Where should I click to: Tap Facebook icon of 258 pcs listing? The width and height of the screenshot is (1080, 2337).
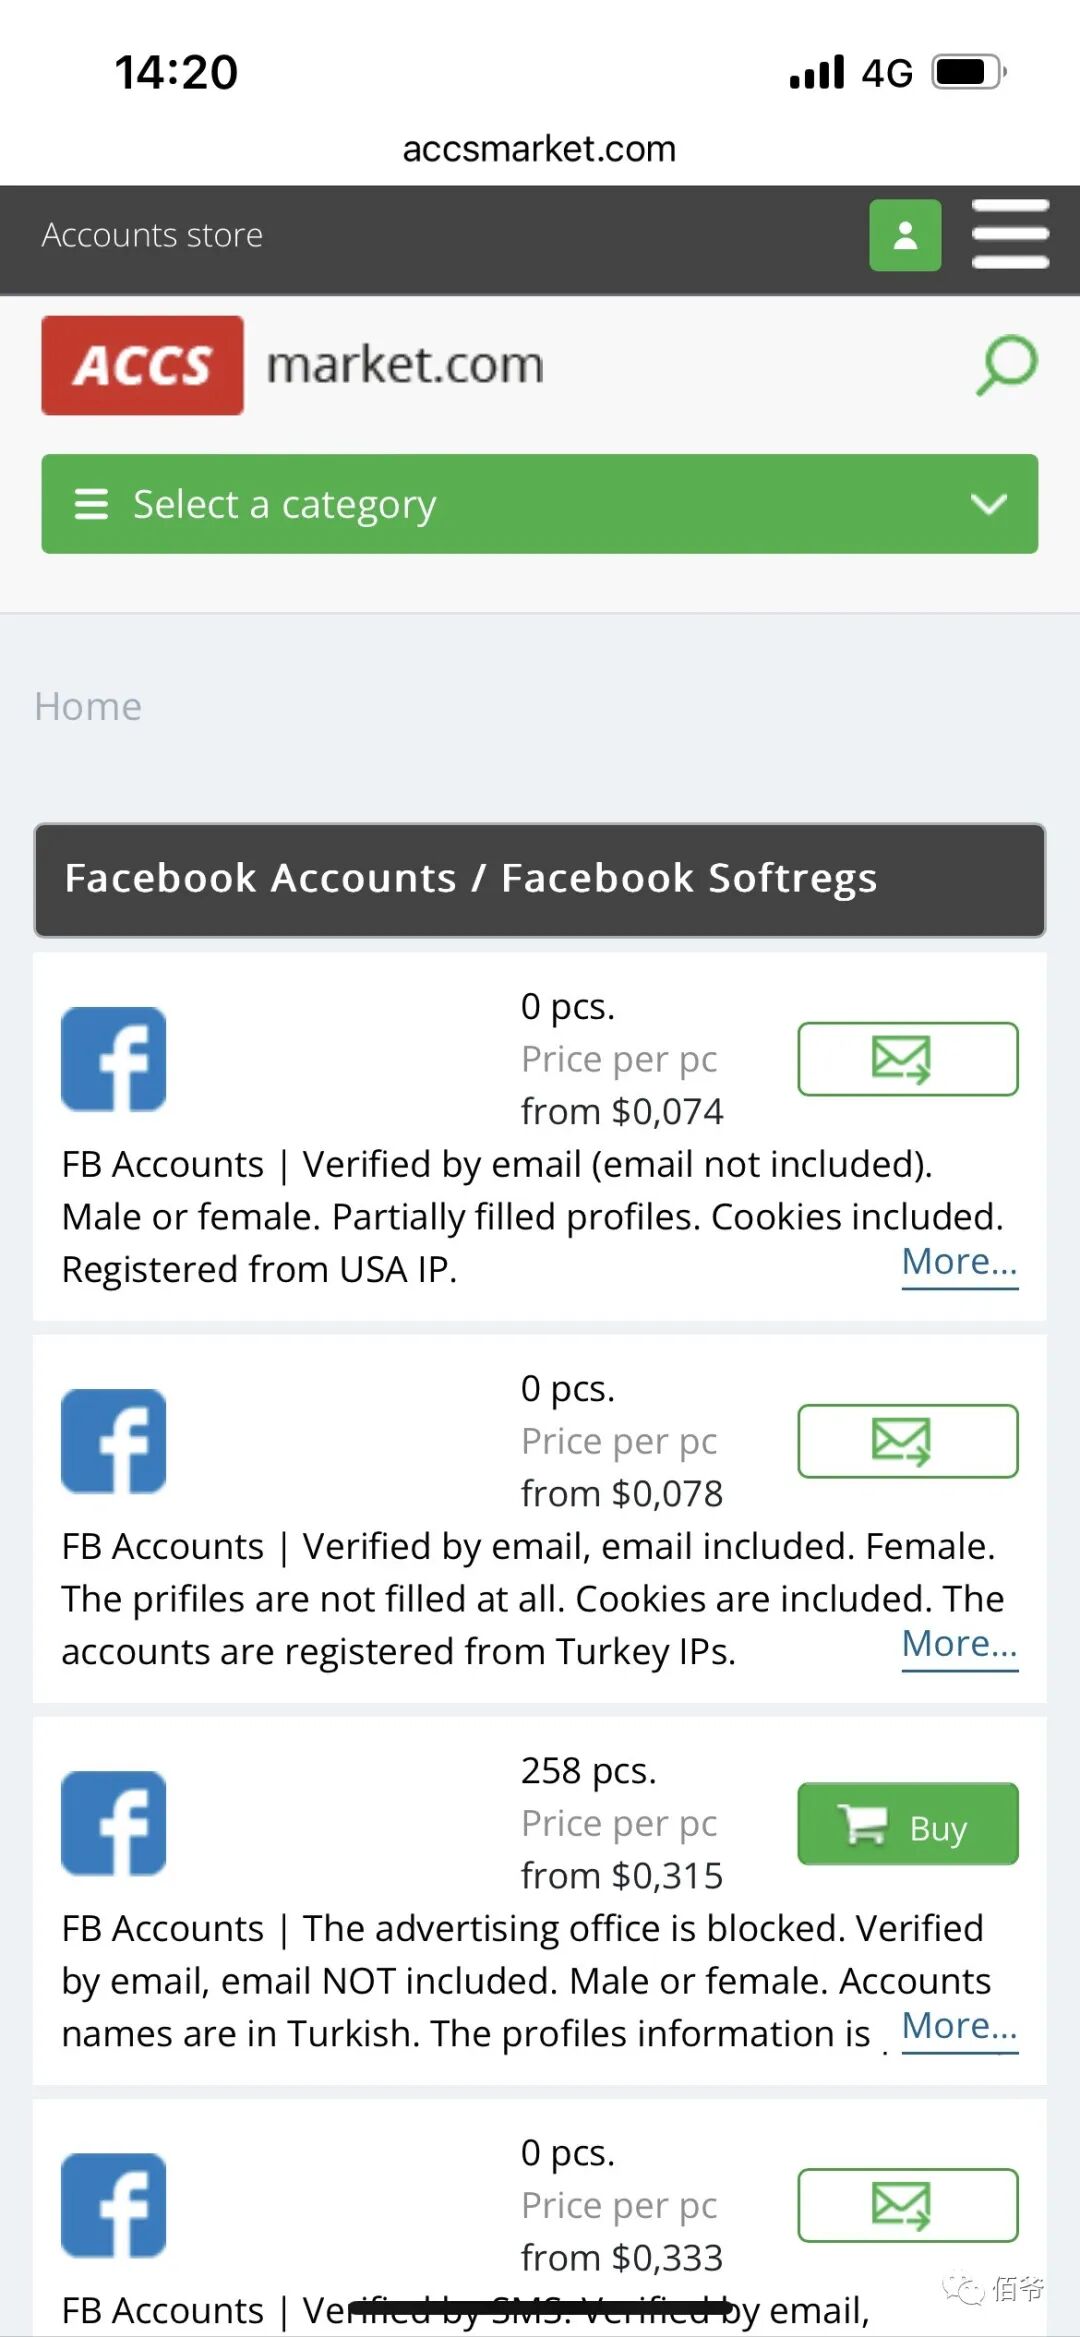(114, 1823)
